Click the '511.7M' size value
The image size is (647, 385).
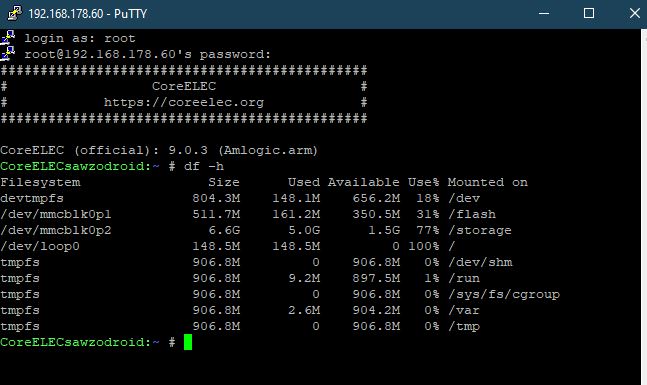pyautogui.click(x=216, y=215)
